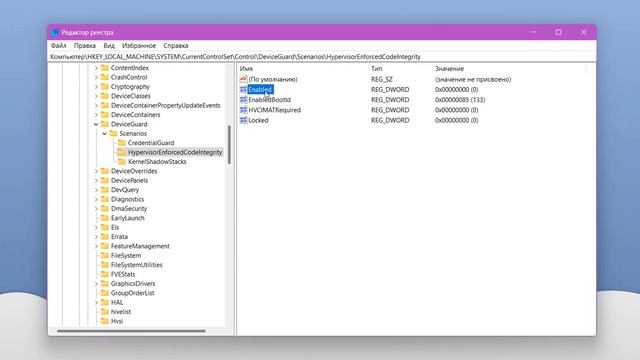Click the HVCIMATRequired DWORD icon
The height and width of the screenshot is (360, 640).
point(243,110)
